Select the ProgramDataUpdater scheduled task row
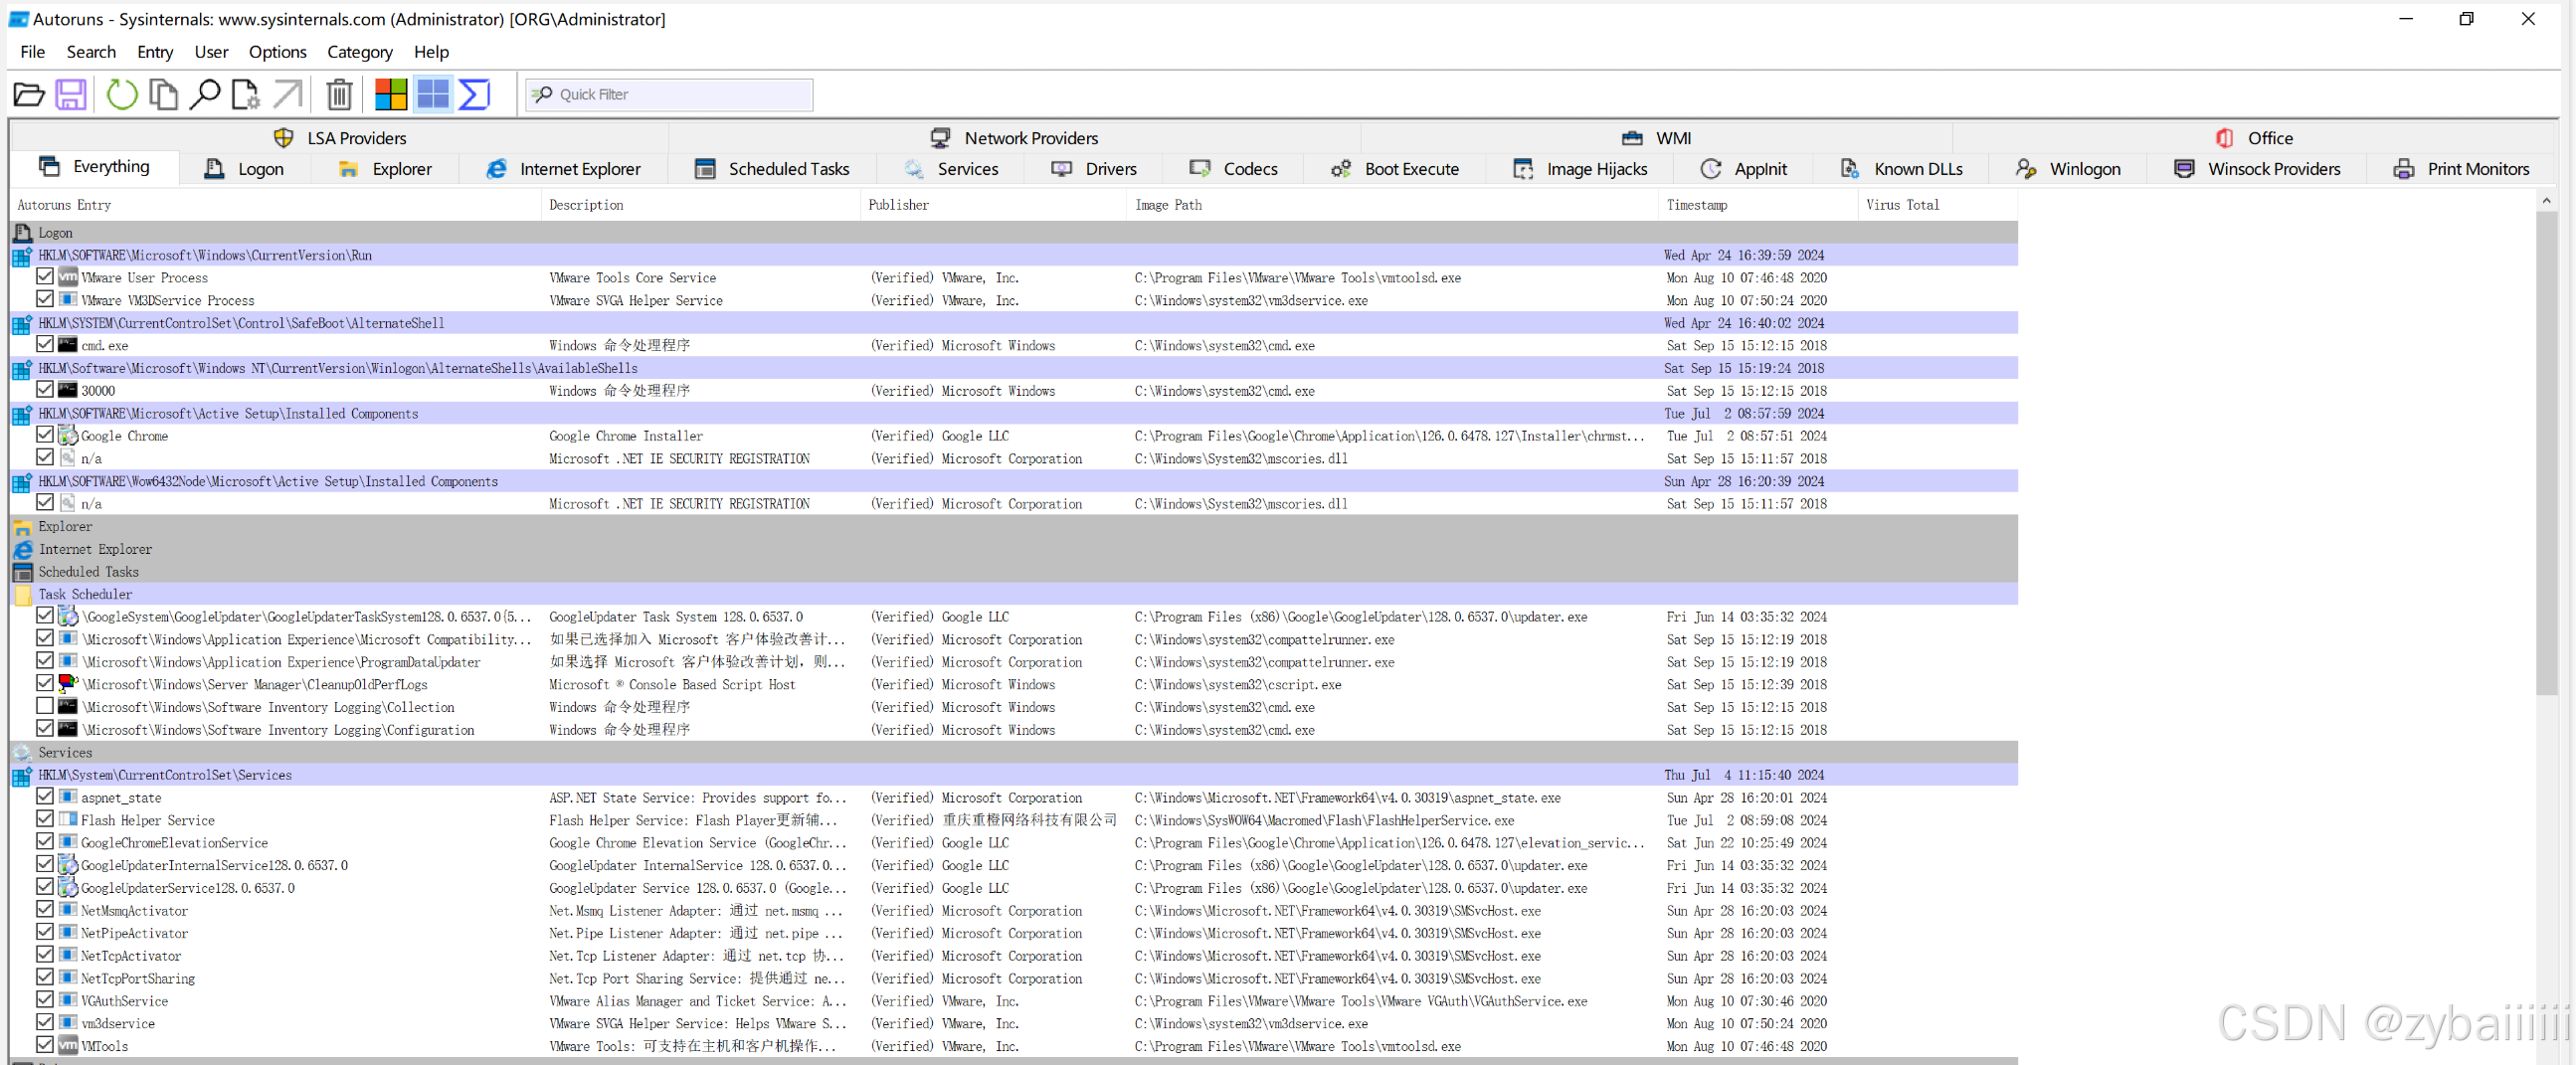Viewport: 2576px width, 1065px height. pyautogui.click(x=1014, y=662)
